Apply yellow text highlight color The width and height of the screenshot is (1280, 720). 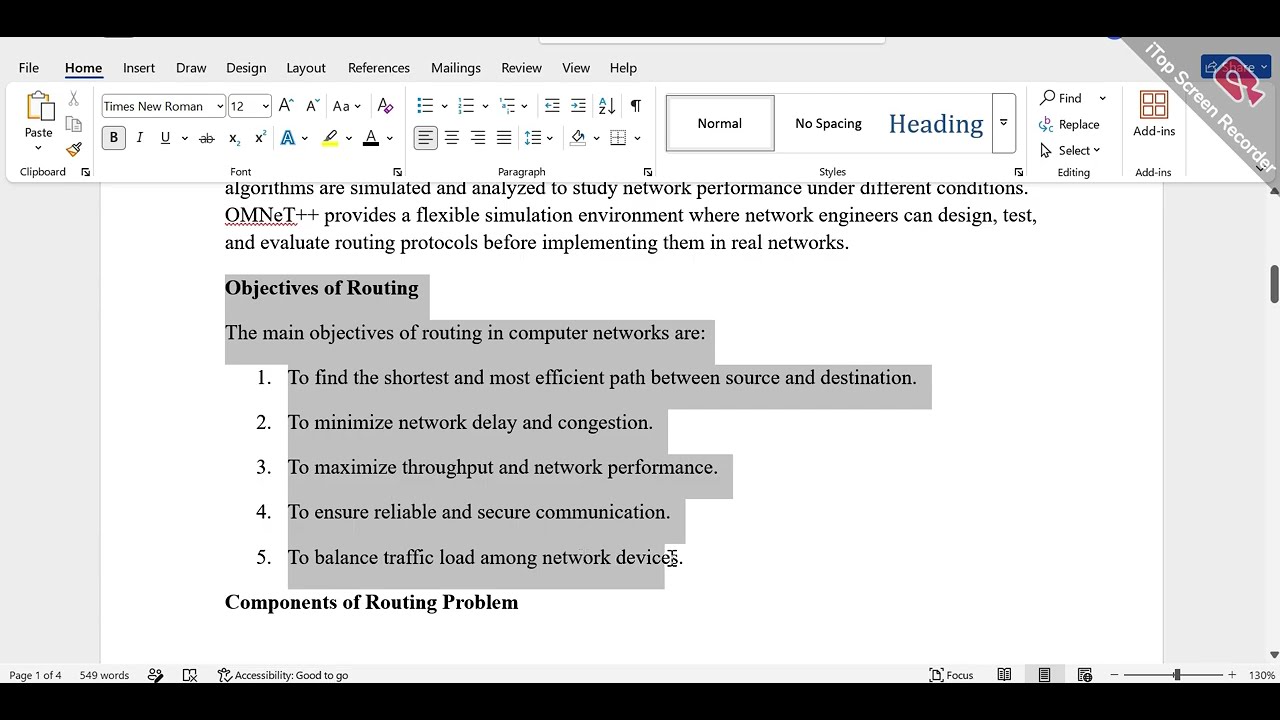(330, 138)
